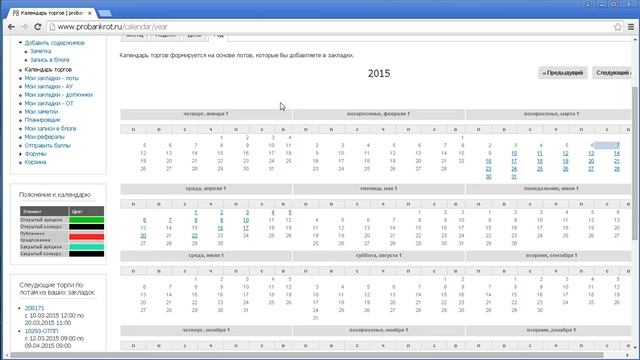Open Мои закладки - АУ

49,87
